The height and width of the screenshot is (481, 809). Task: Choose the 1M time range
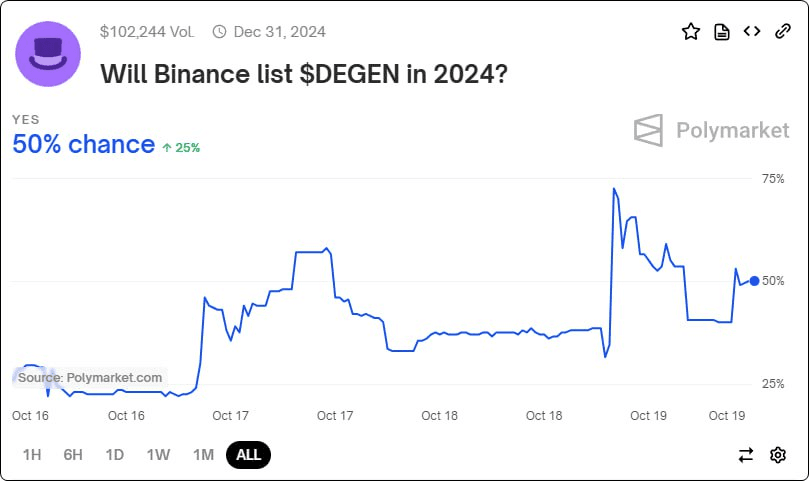click(203, 455)
